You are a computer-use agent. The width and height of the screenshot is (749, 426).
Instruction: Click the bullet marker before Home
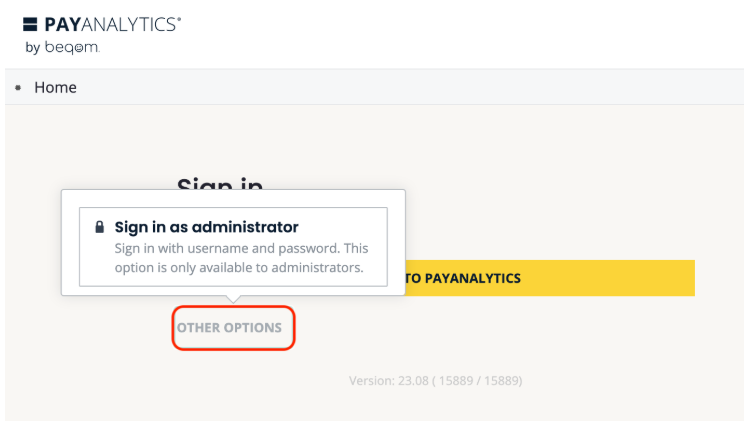(x=19, y=88)
